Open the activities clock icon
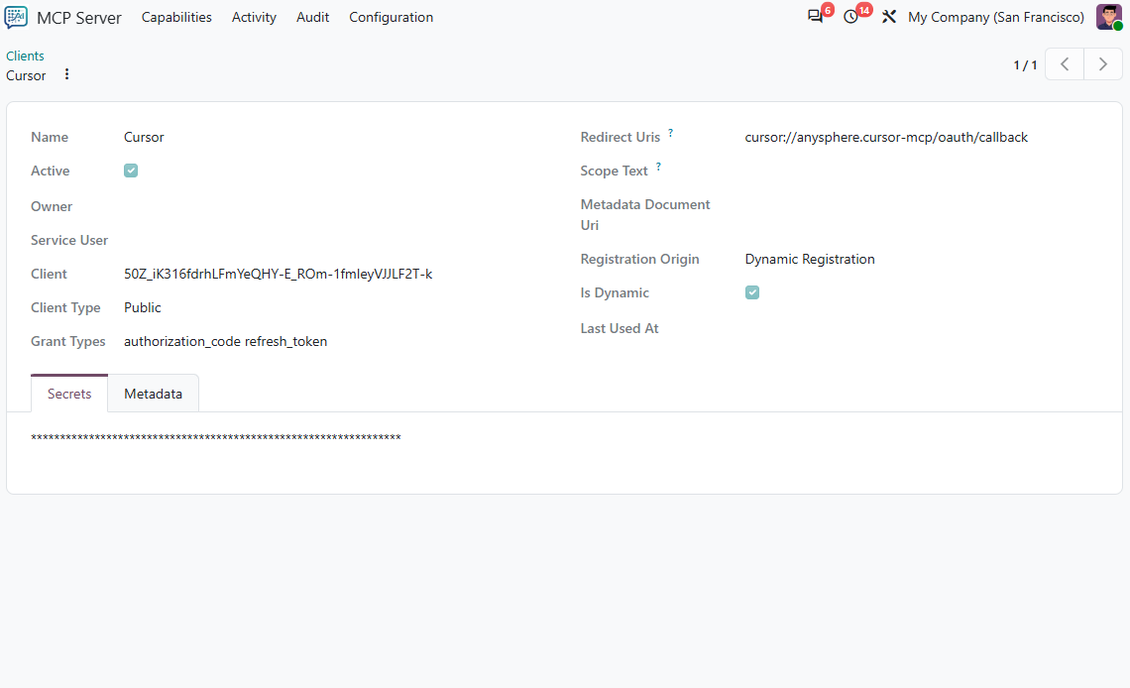Viewport: 1130px width, 688px height. click(851, 17)
